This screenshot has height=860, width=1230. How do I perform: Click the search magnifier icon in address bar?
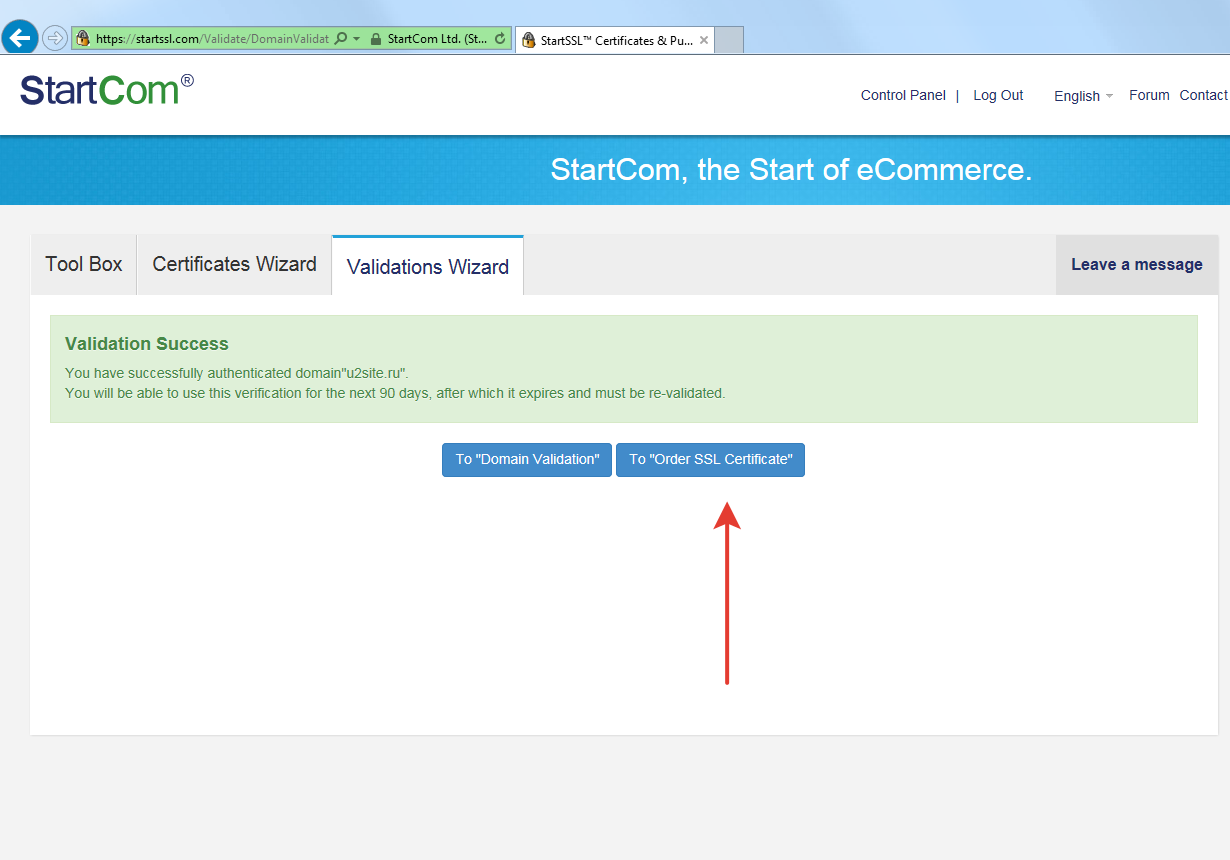341,39
